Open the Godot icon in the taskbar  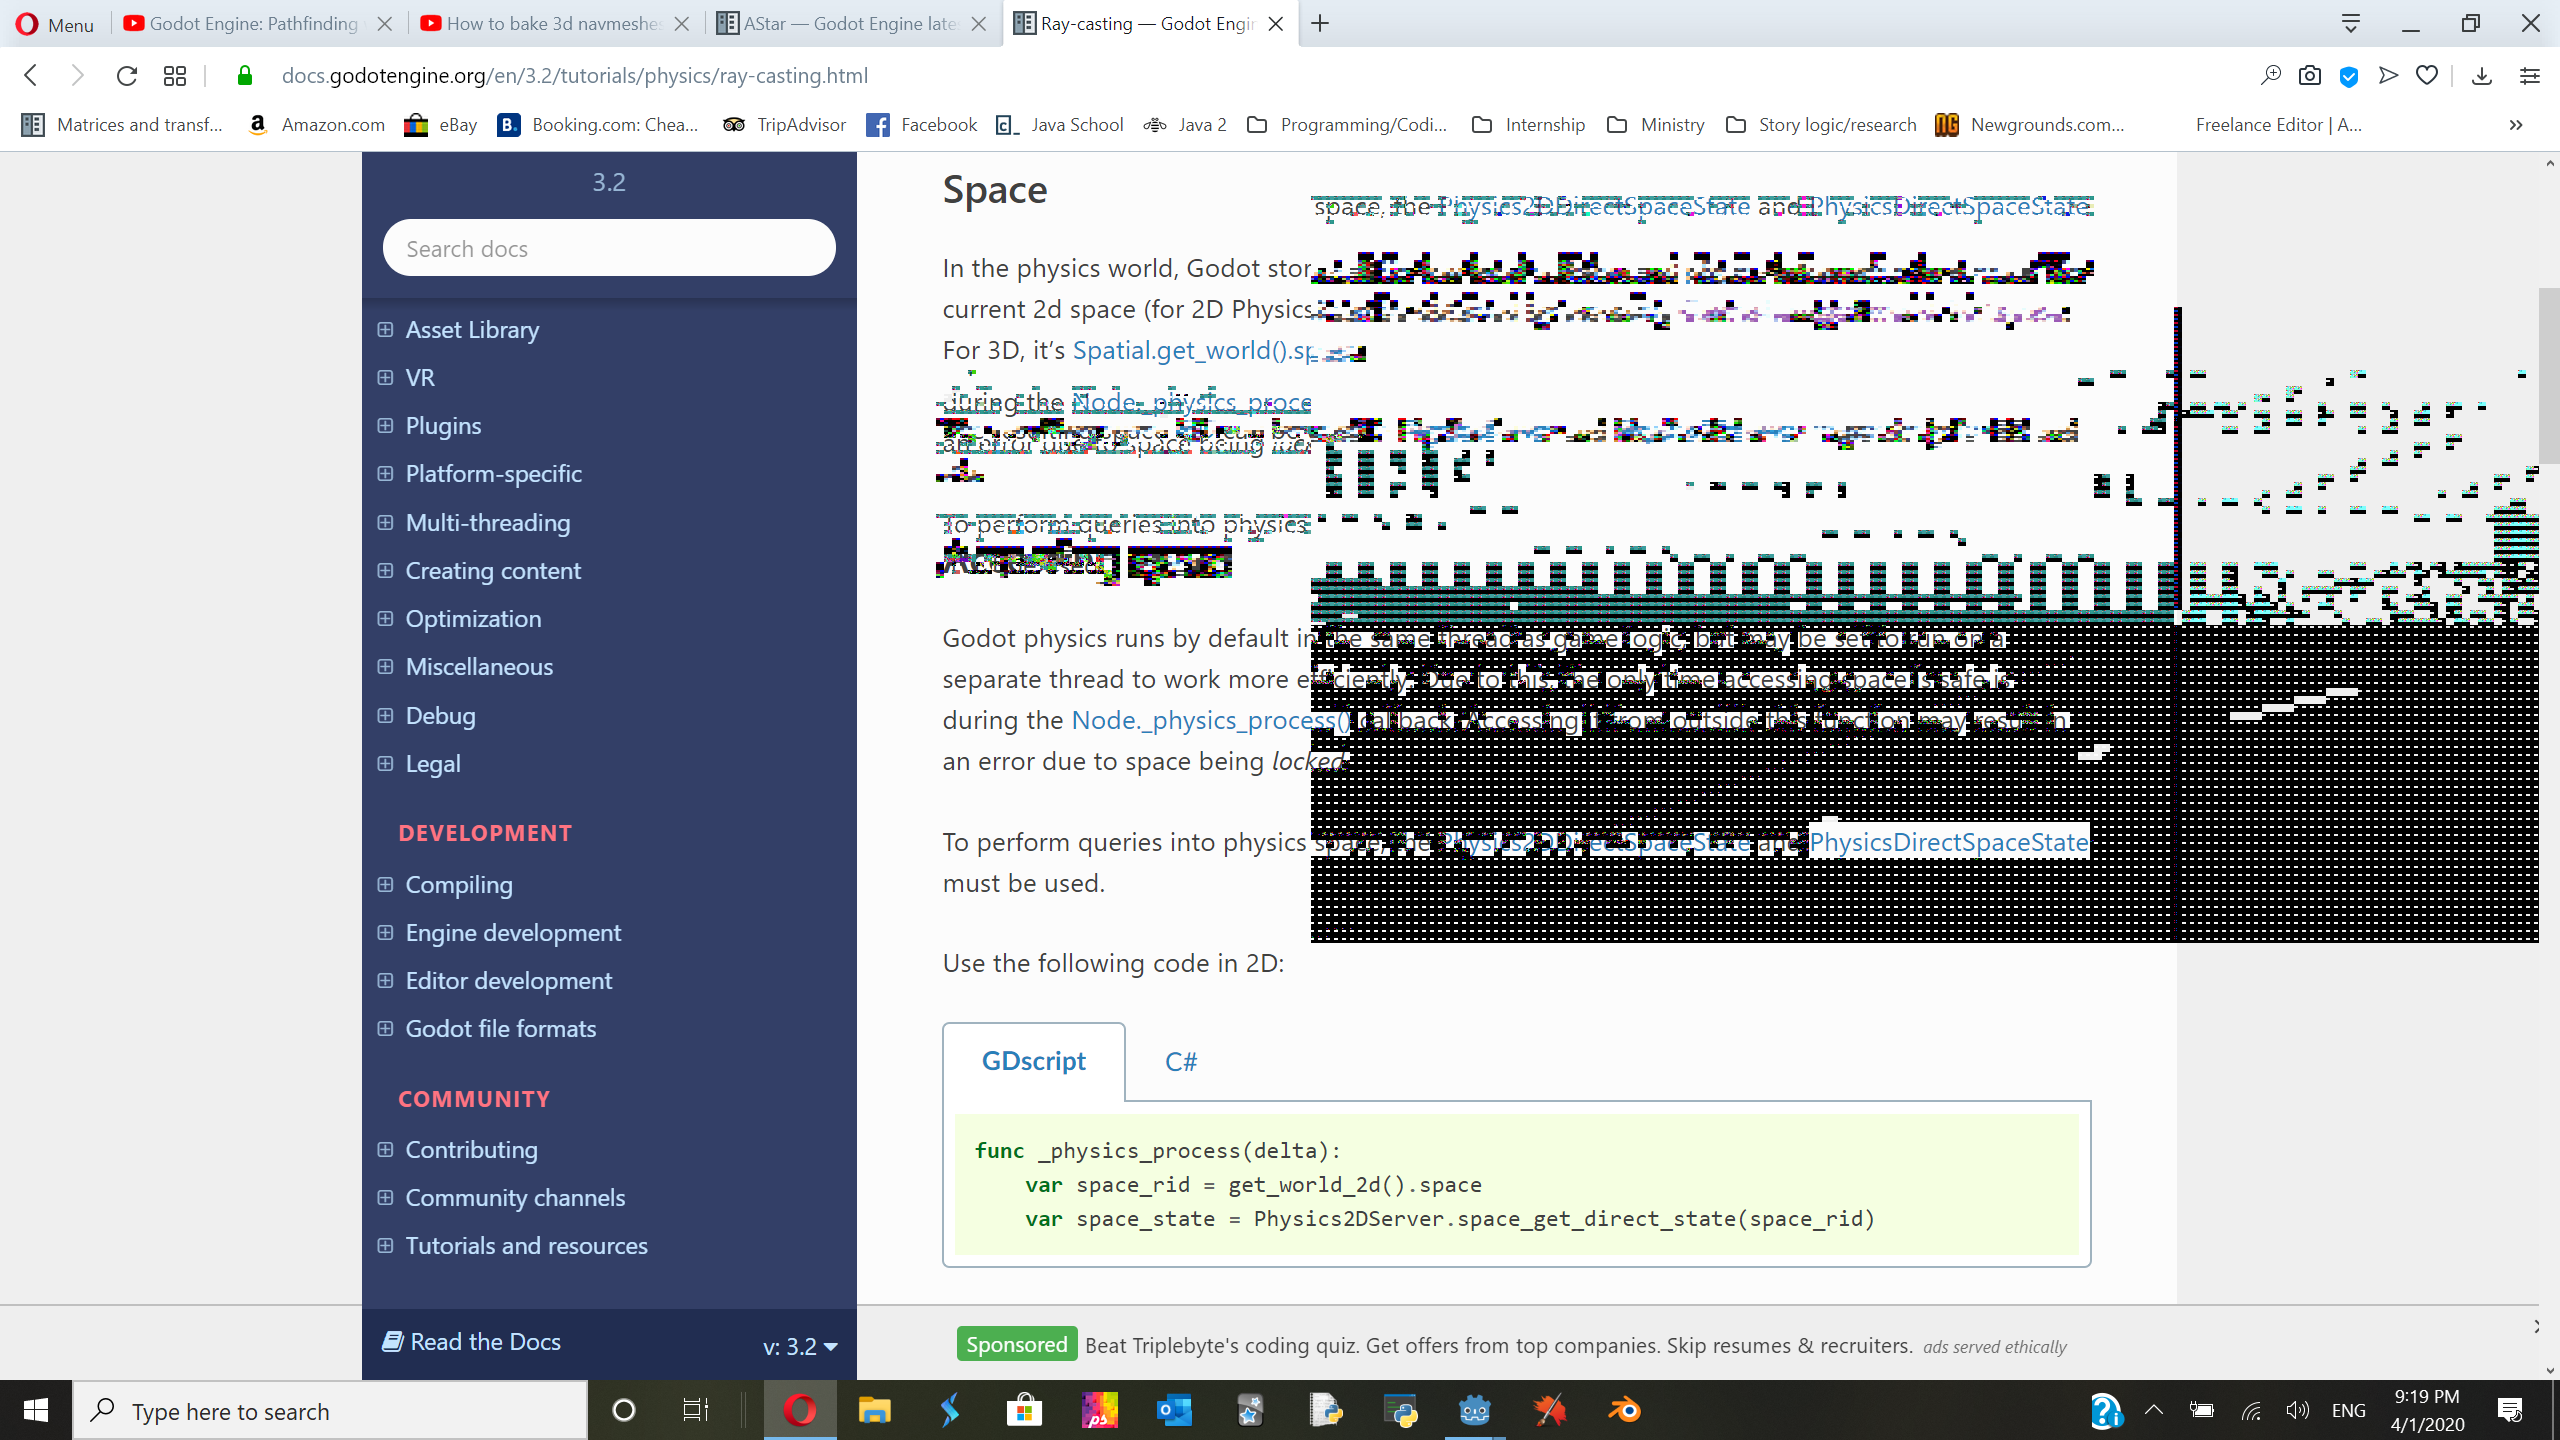(x=1475, y=1411)
